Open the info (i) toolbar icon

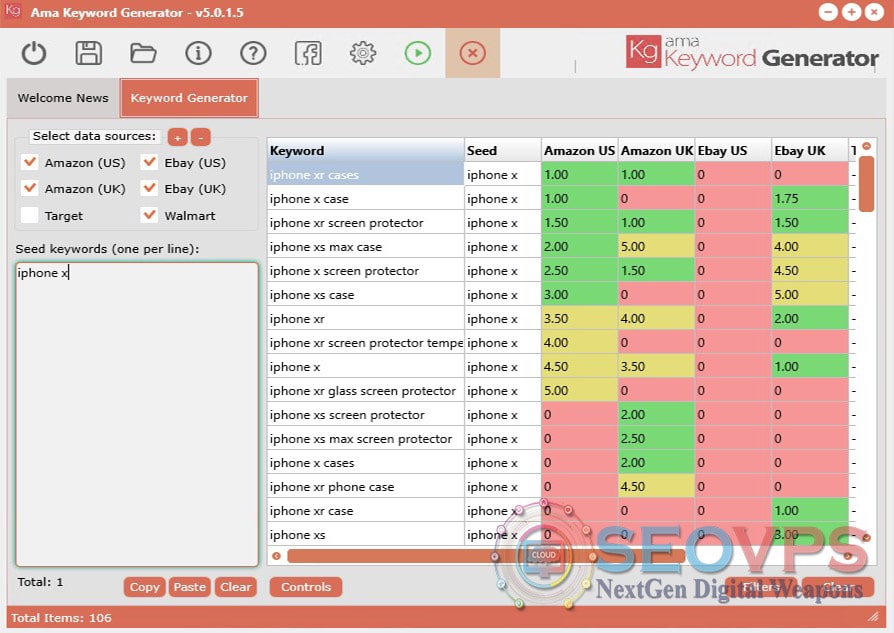(198, 54)
